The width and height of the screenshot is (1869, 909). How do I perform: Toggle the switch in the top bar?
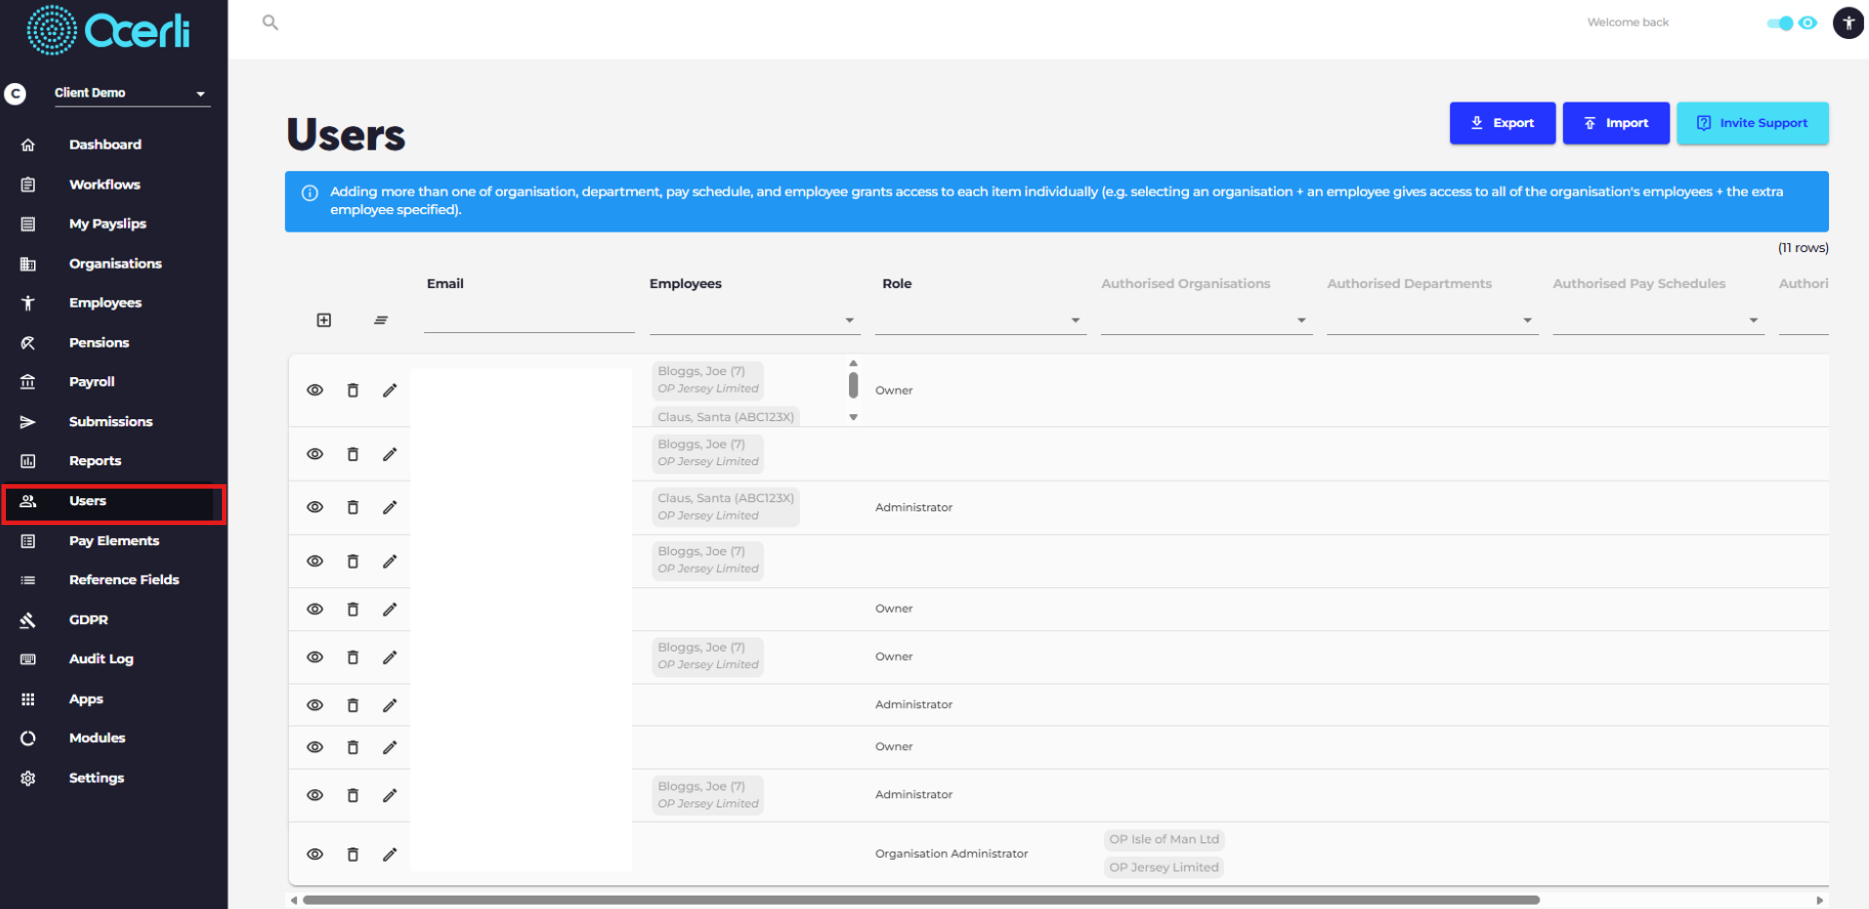(1780, 23)
